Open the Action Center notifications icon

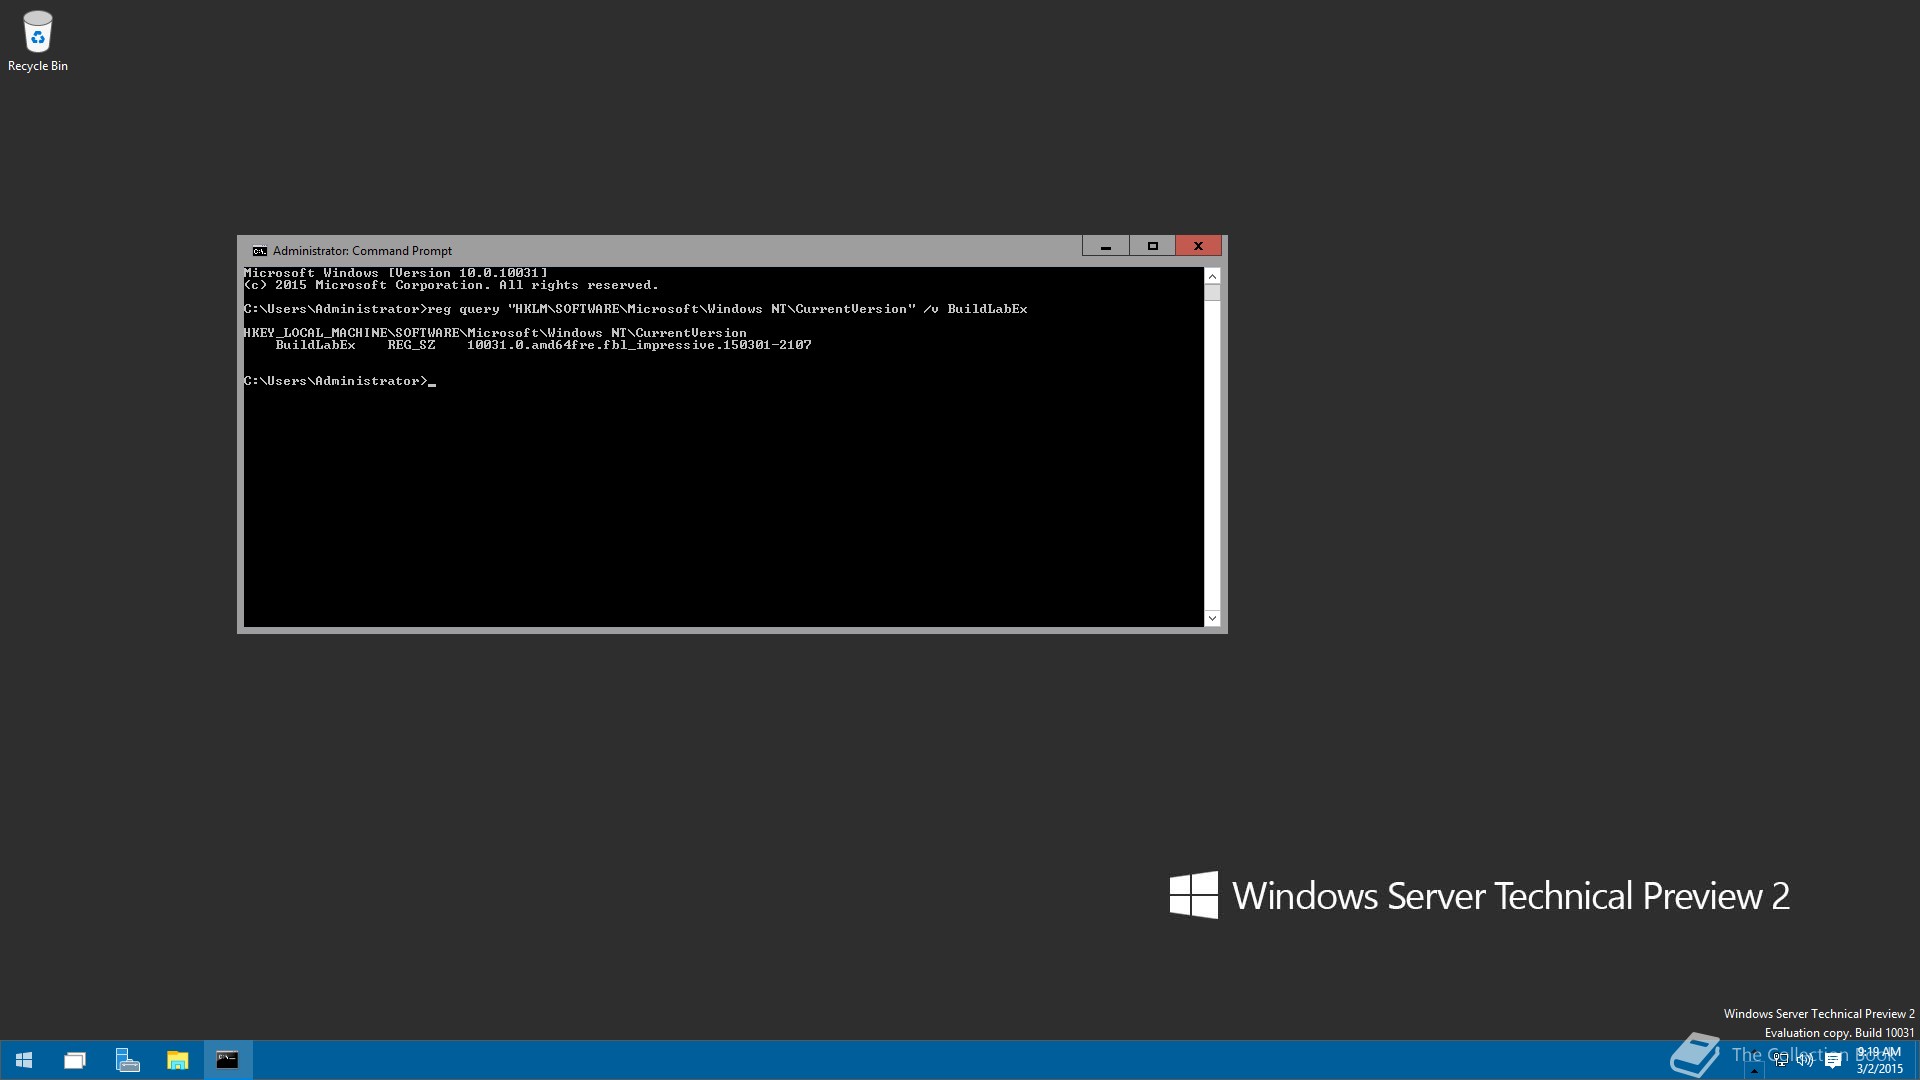pyautogui.click(x=1833, y=1060)
